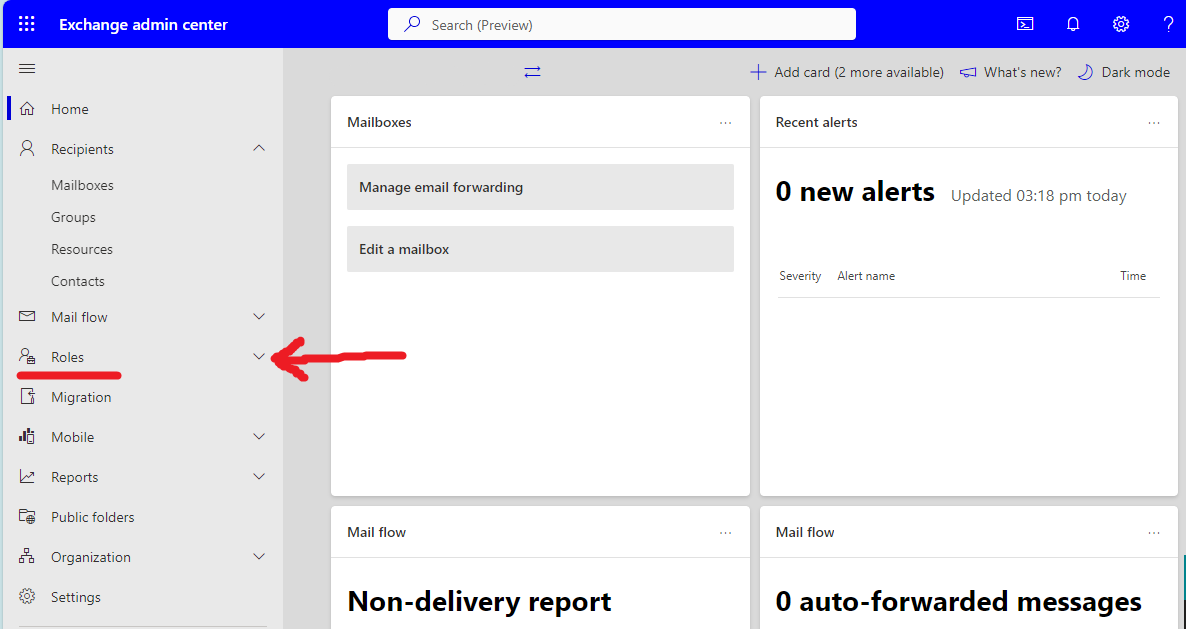1186x629 pixels.
Task: Collapse the navigation hamburger menu
Action: (x=27, y=69)
